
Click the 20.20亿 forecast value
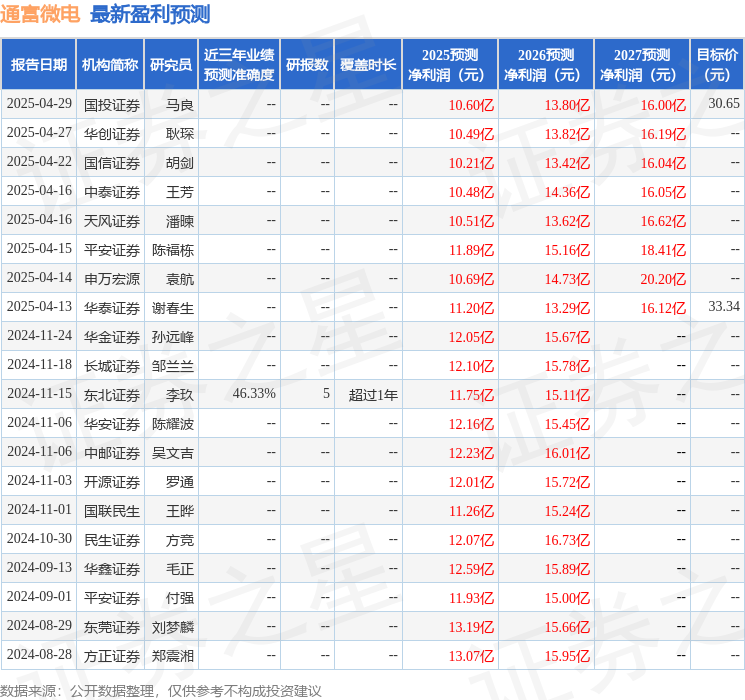pyautogui.click(x=663, y=278)
